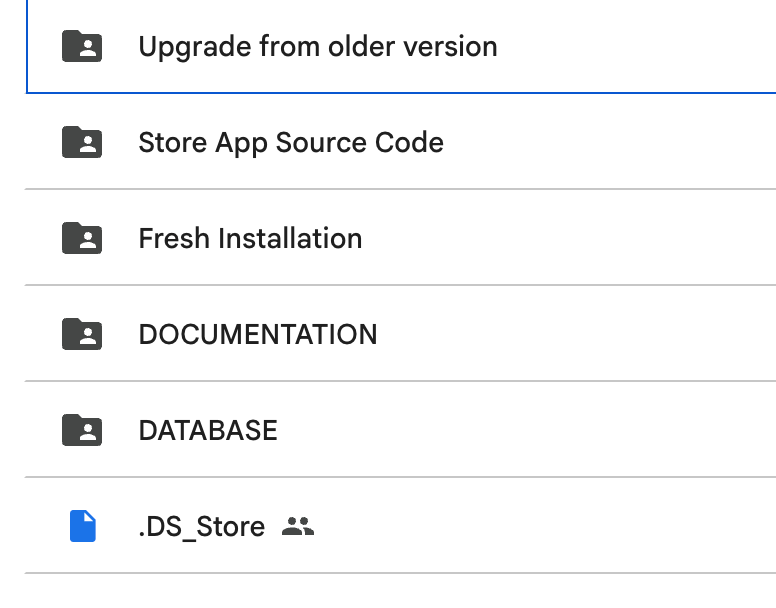Click empty space in the Fresh Installation row
Image resolution: width=776 pixels, height=608 pixels.
pyautogui.click(x=569, y=237)
